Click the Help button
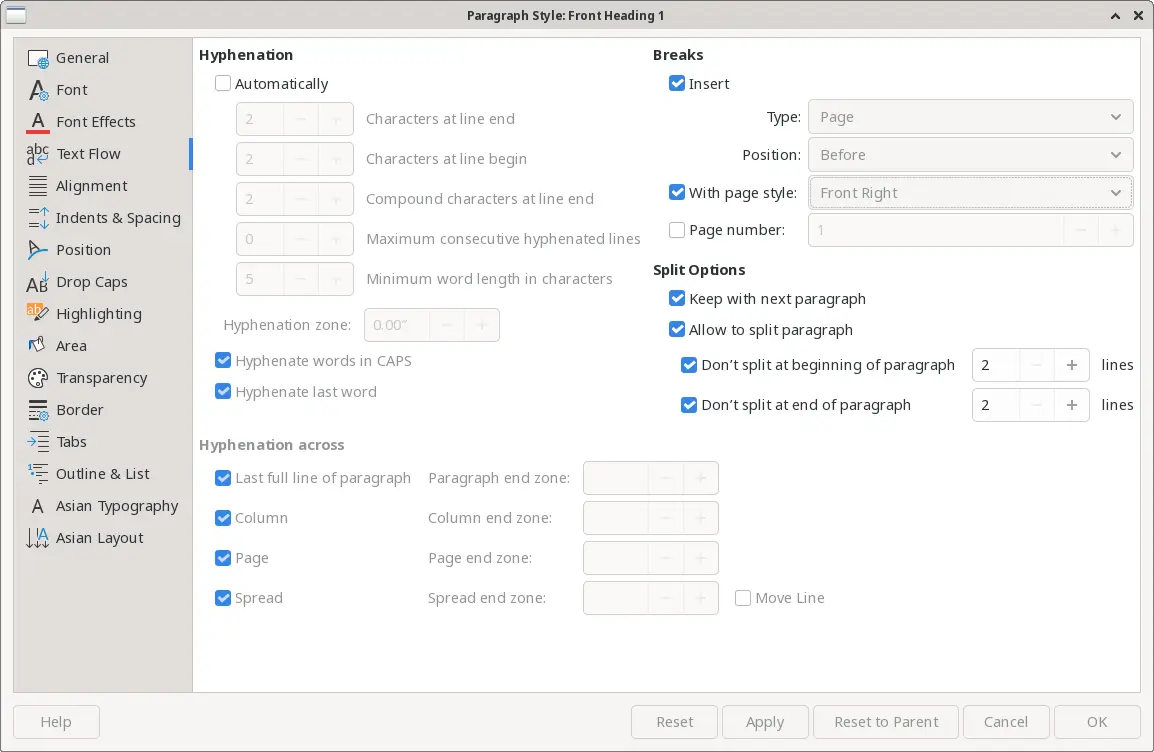Image resolution: width=1154 pixels, height=752 pixels. pos(56,722)
